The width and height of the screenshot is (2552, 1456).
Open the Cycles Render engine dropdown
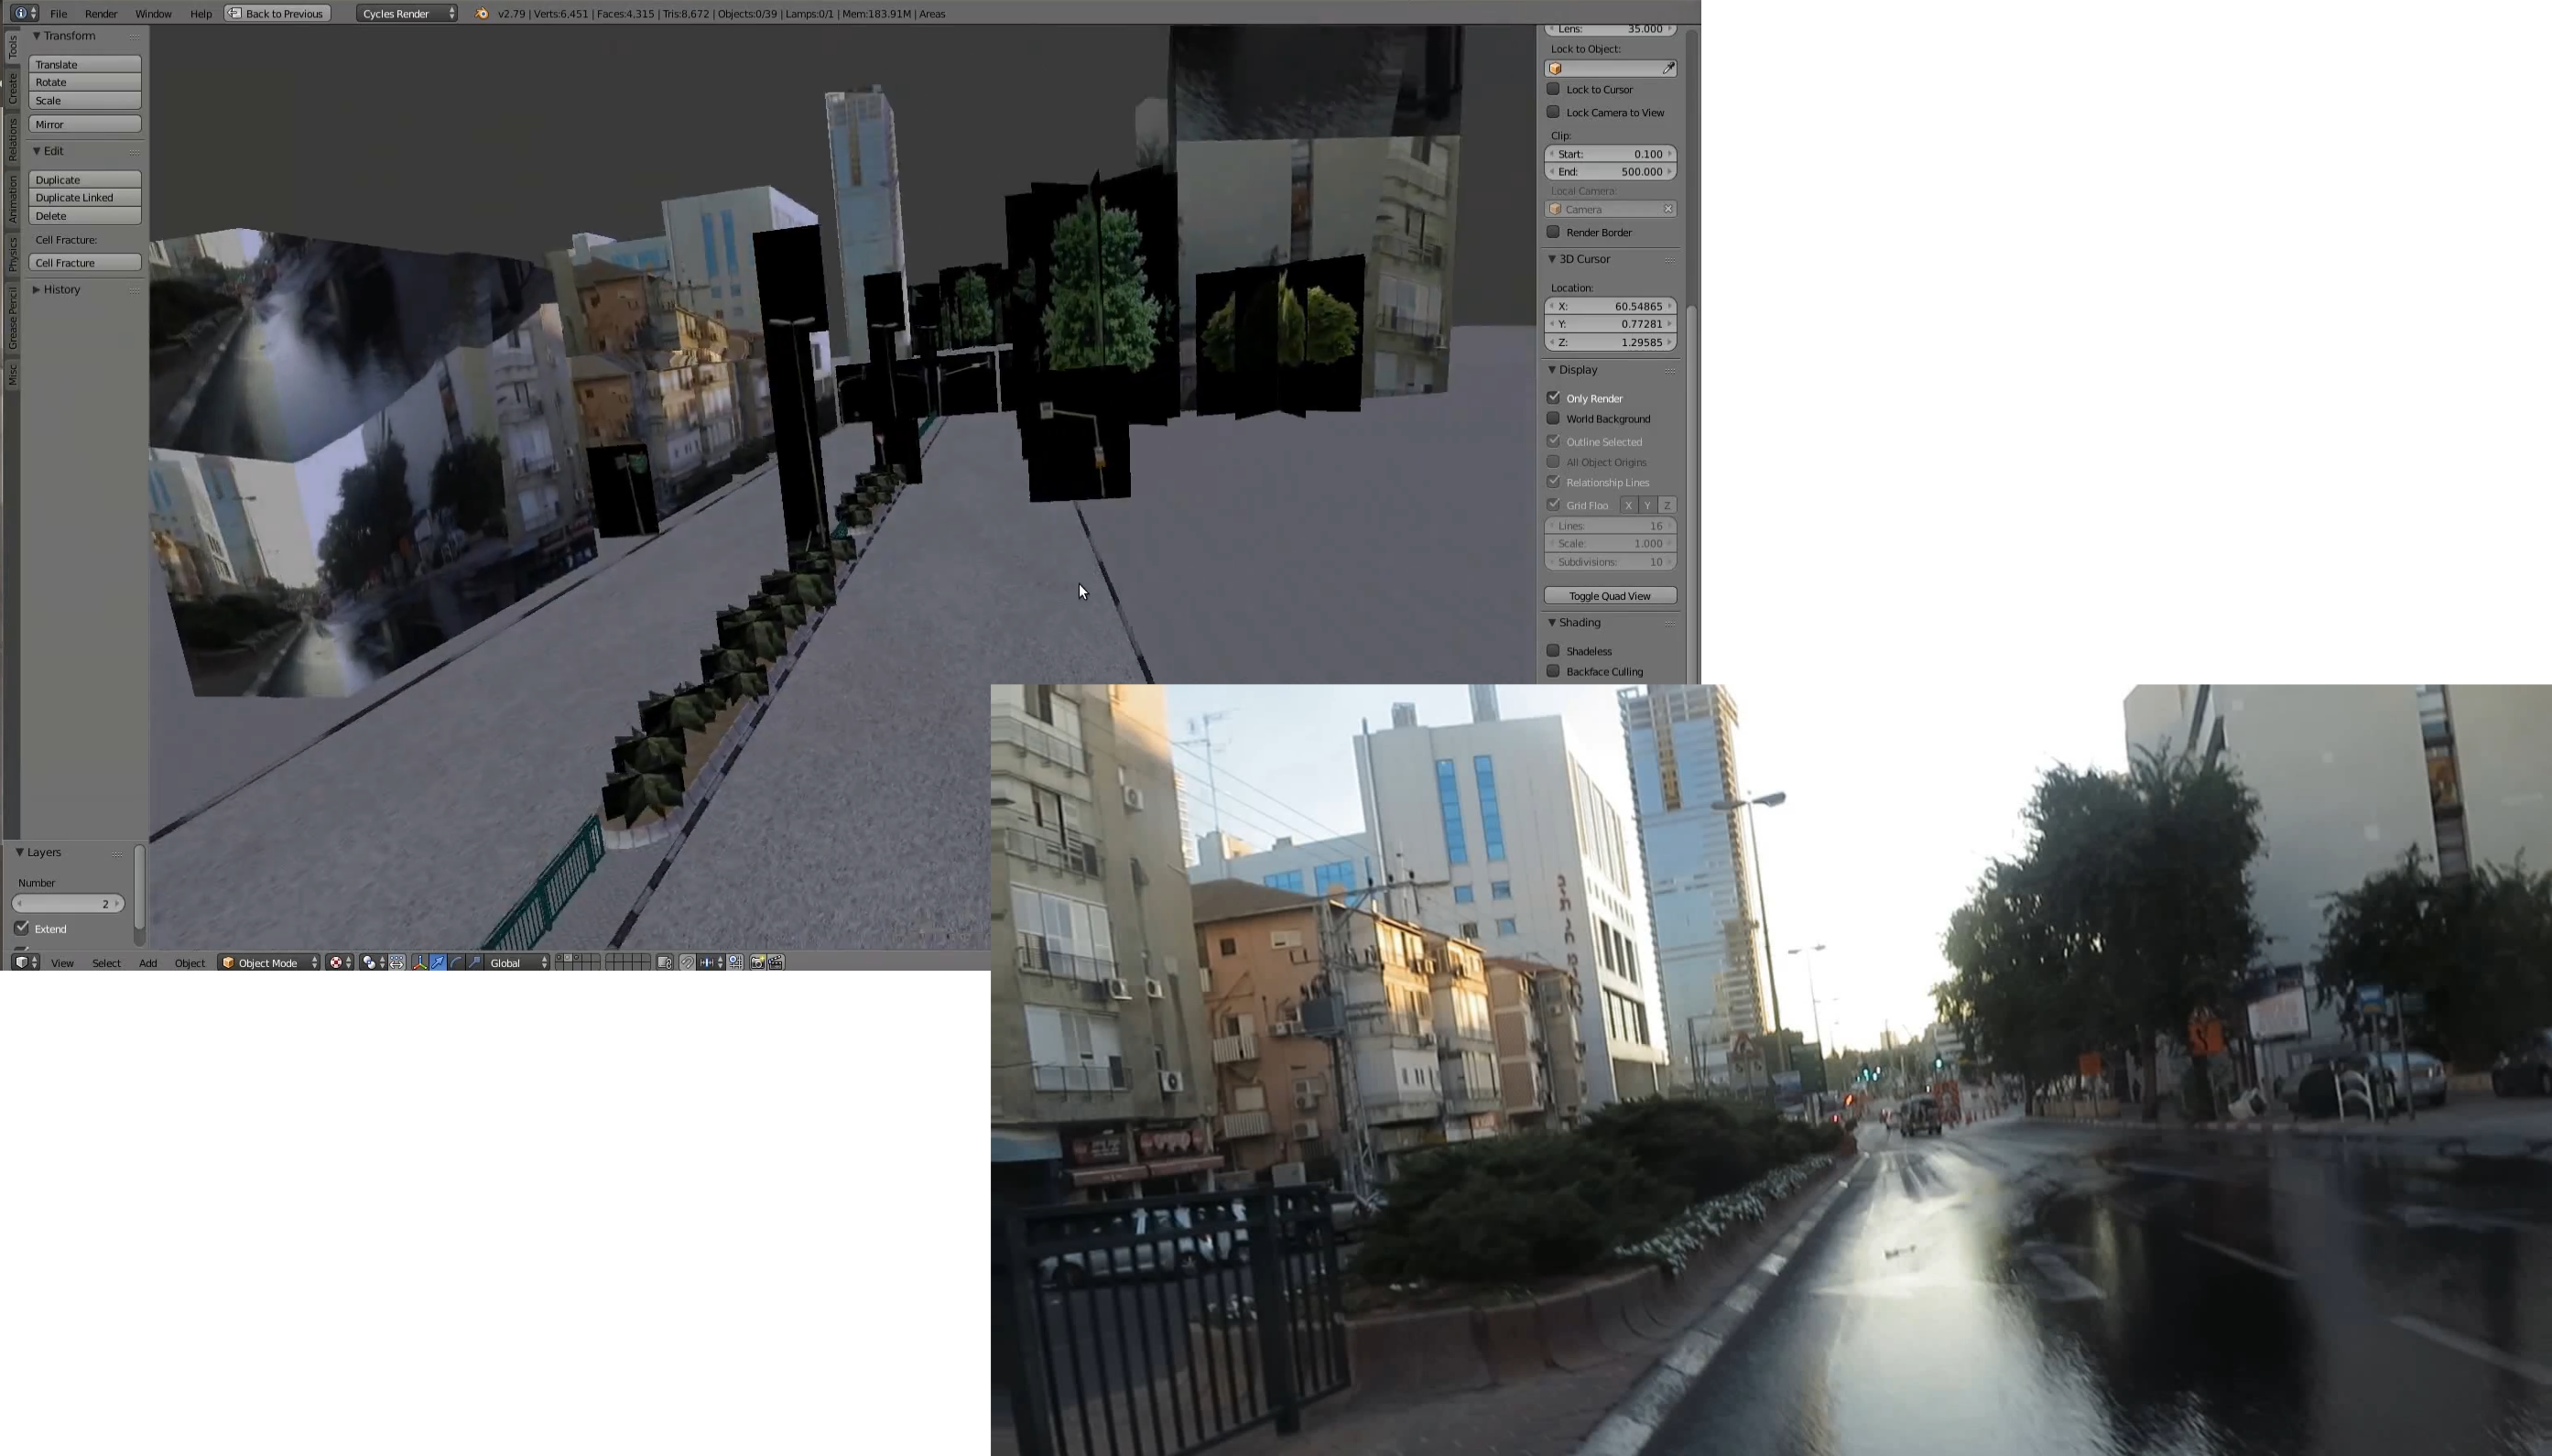(407, 13)
